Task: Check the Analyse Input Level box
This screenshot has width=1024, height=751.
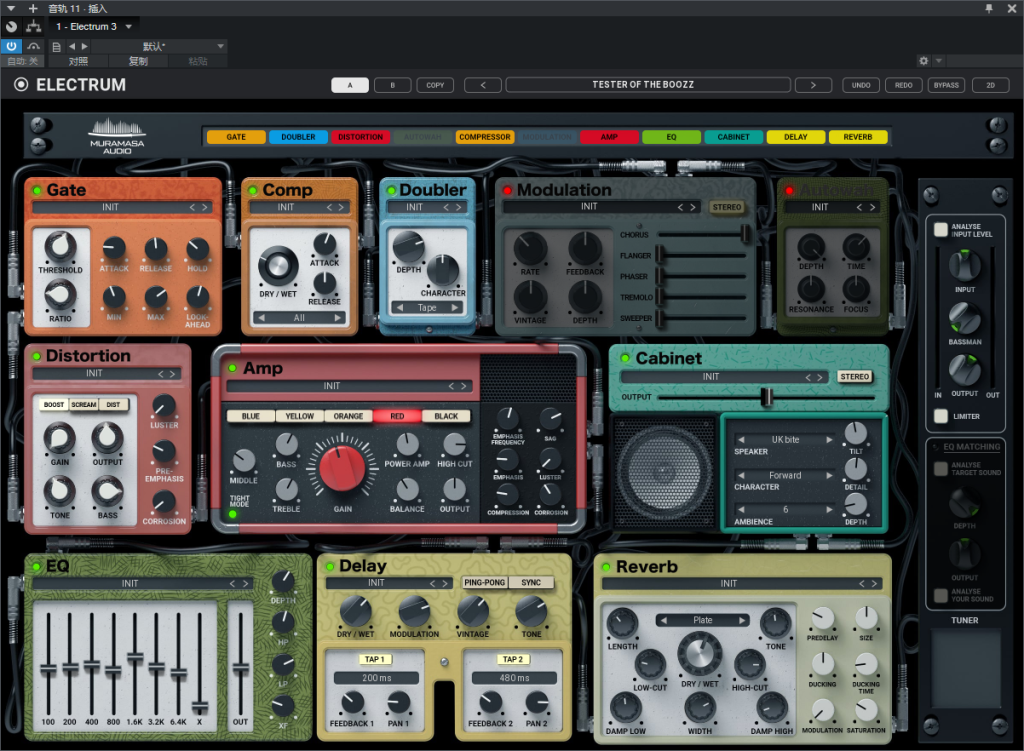Action: (940, 229)
